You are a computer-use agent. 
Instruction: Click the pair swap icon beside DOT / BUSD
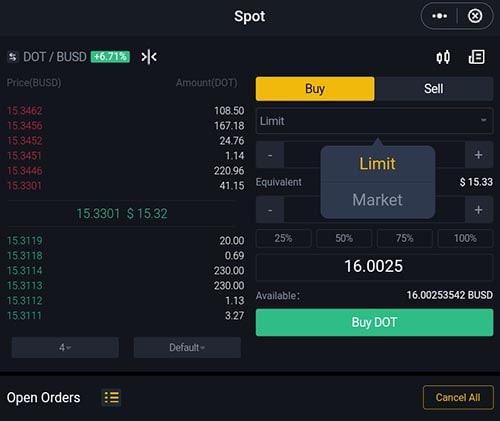(x=13, y=57)
